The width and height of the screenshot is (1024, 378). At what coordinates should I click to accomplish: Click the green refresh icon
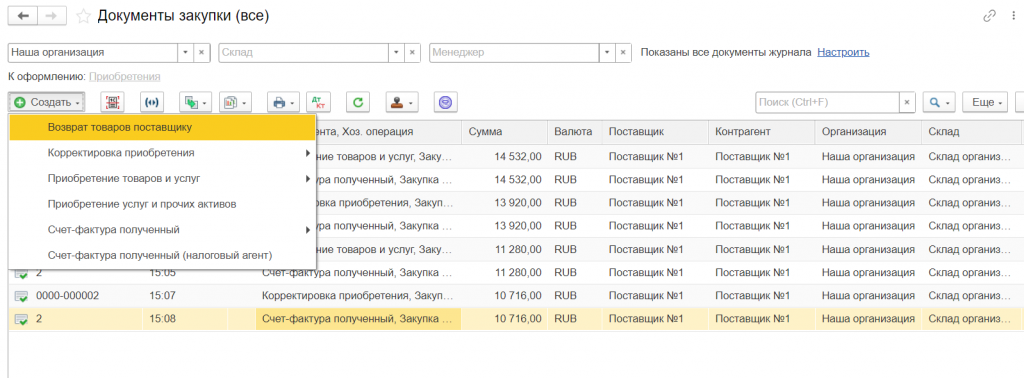(358, 102)
